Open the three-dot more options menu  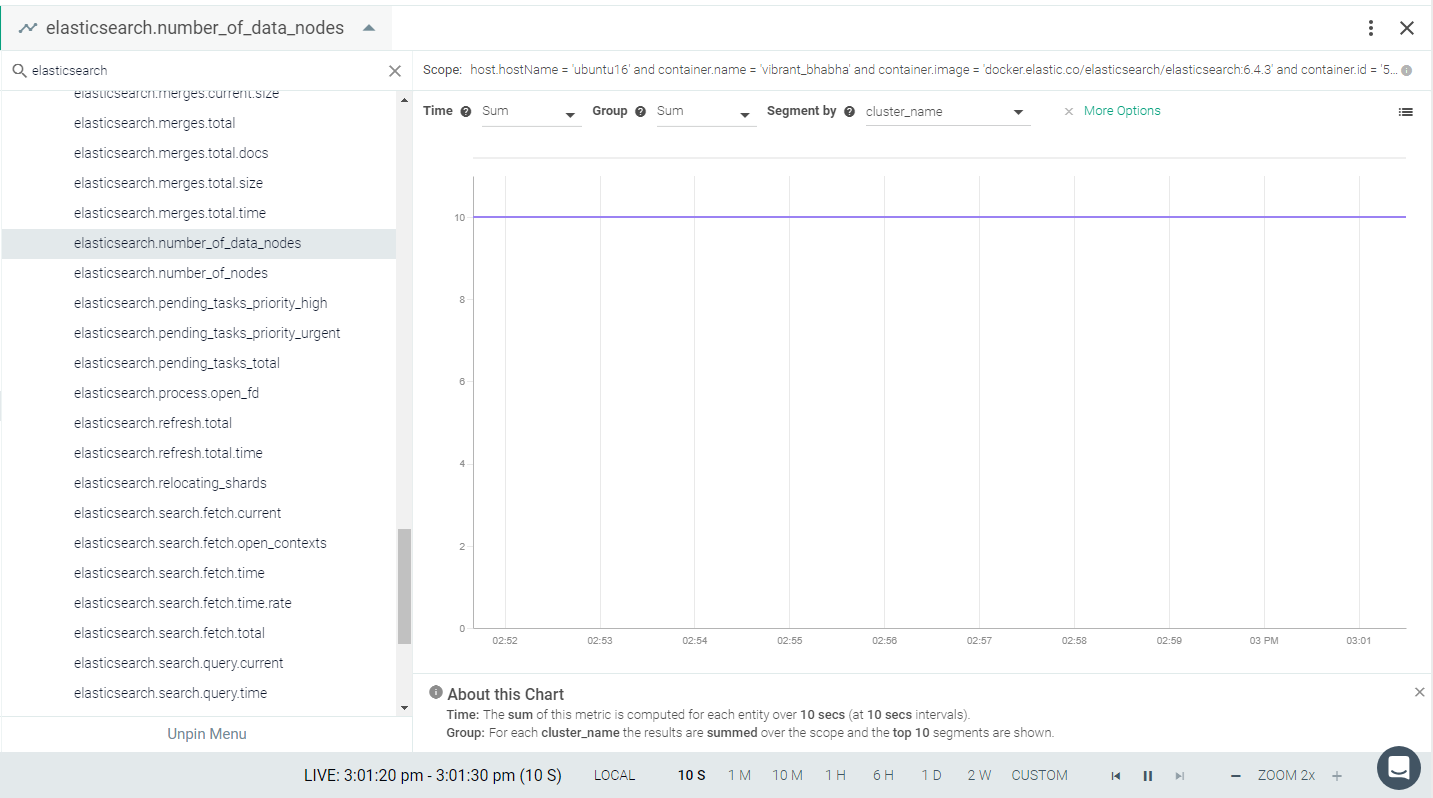[1371, 28]
